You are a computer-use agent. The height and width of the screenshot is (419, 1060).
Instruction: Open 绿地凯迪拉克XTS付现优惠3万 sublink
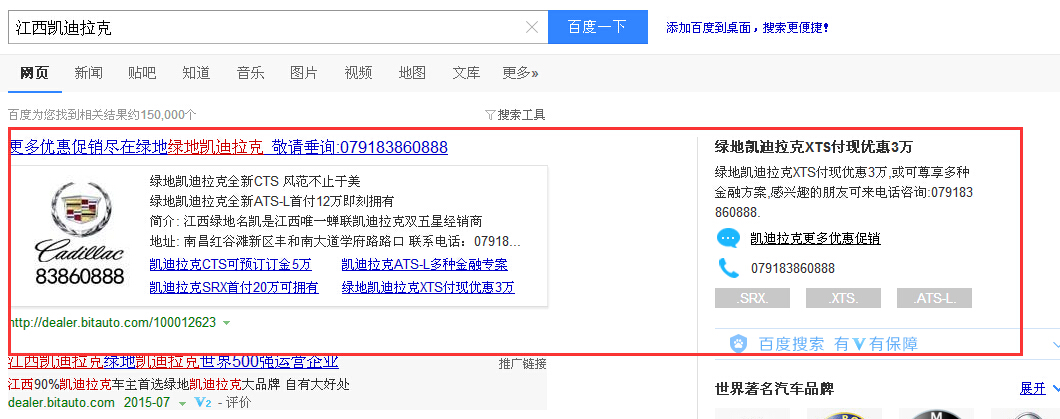(428, 287)
